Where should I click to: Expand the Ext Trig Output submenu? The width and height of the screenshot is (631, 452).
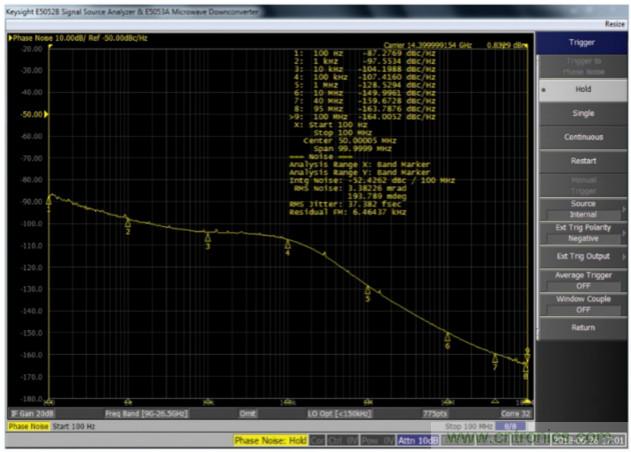[582, 256]
